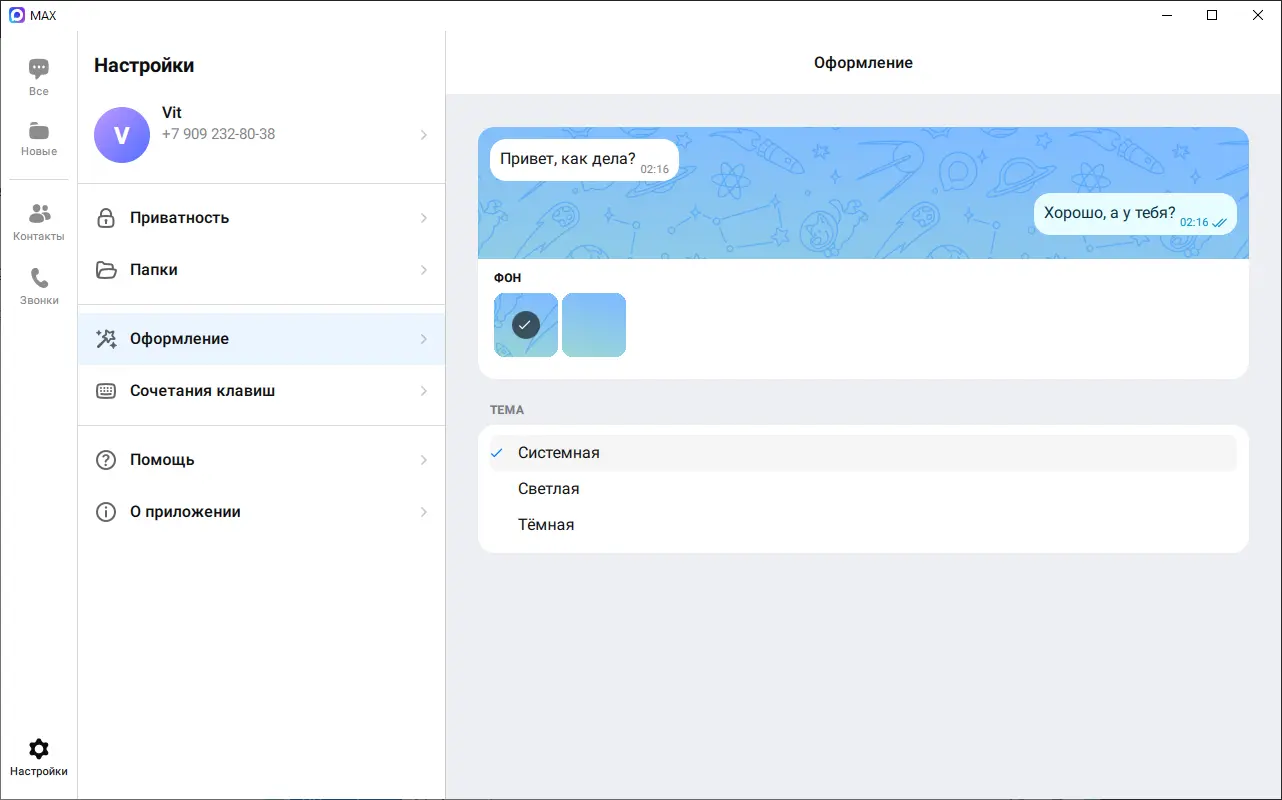Screen dimensions: 1282x800
Task: Click the Настройки panel heading
Action: tap(144, 66)
